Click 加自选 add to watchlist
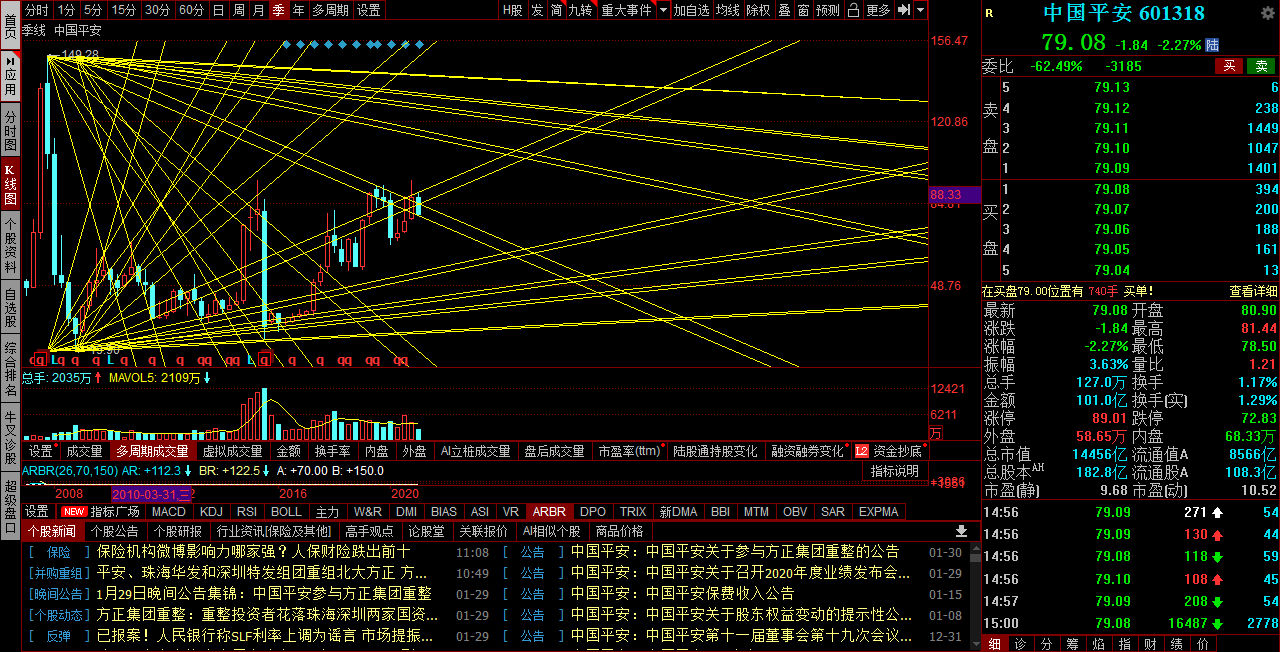Viewport: 1280px width, 652px height. click(691, 10)
